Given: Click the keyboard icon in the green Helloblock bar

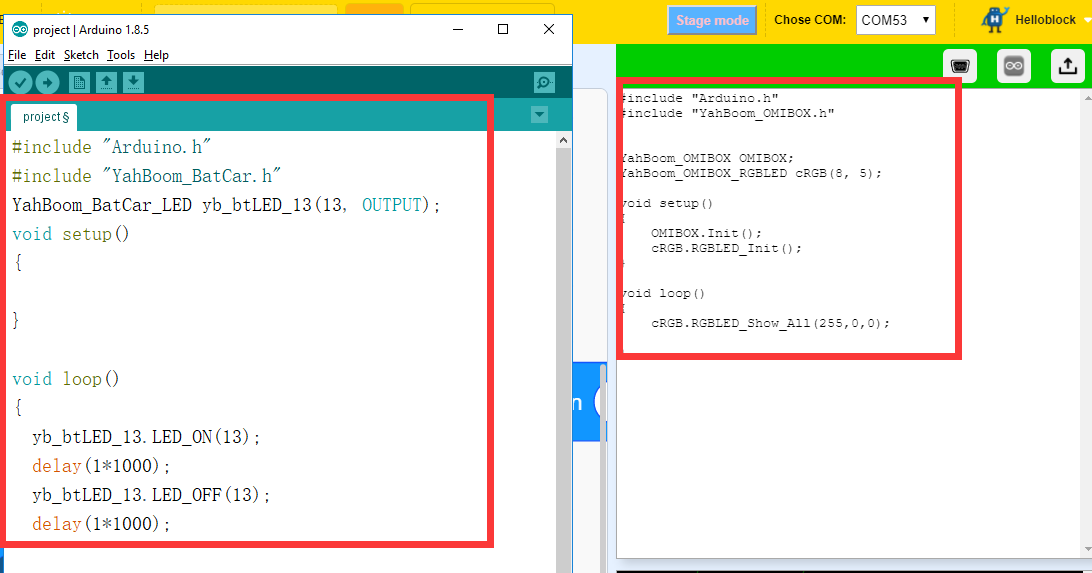Looking at the screenshot, I should pos(960,66).
